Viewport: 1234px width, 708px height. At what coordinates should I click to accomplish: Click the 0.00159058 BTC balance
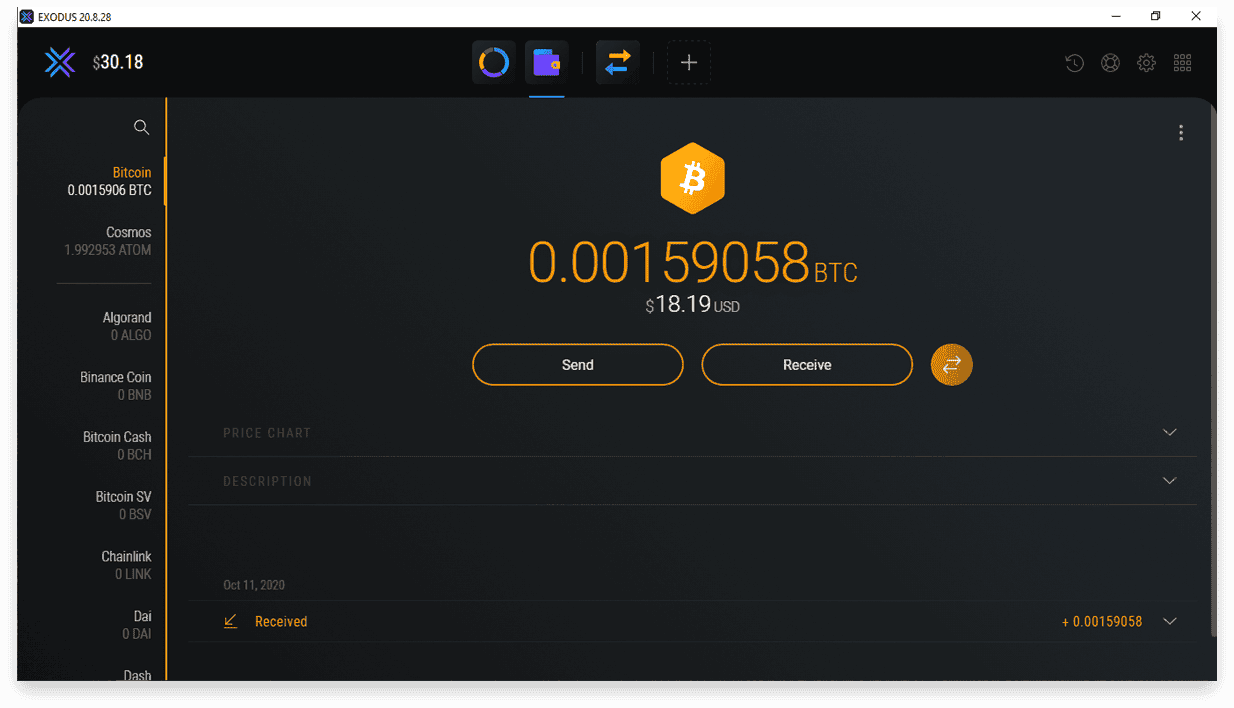693,264
